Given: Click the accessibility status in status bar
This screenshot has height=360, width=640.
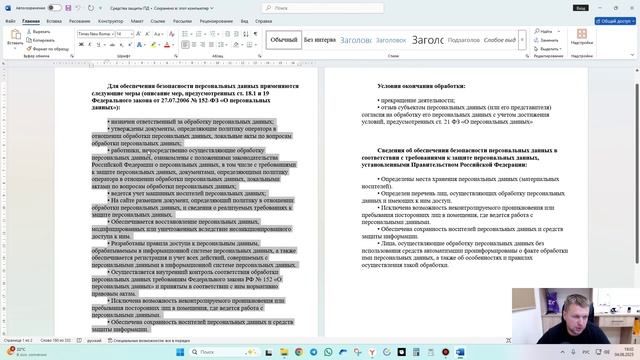Looking at the screenshot, I should (149, 340).
